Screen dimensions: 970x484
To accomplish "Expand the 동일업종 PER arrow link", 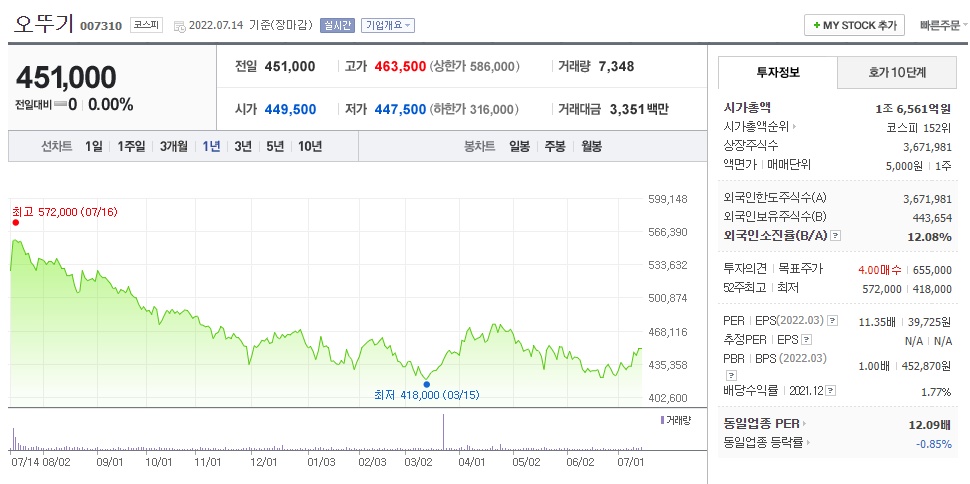I will [x=805, y=424].
